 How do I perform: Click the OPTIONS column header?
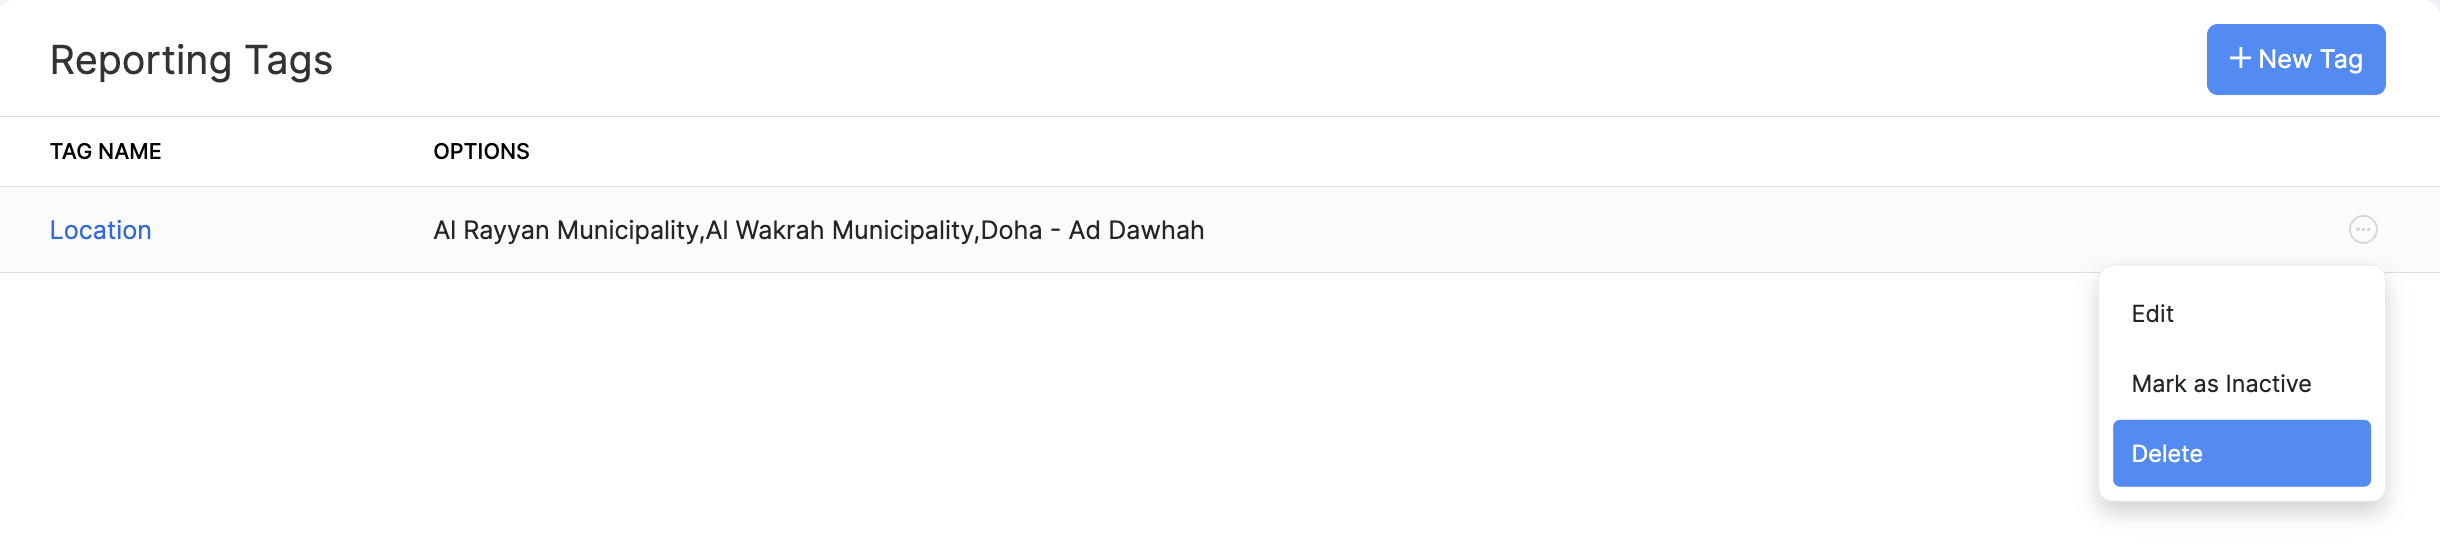point(481,152)
